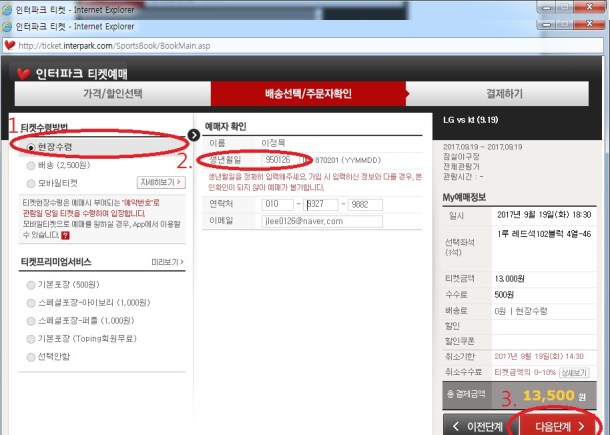610x435 pixels.
Task: Click the last phone number field 9882
Action: point(365,204)
